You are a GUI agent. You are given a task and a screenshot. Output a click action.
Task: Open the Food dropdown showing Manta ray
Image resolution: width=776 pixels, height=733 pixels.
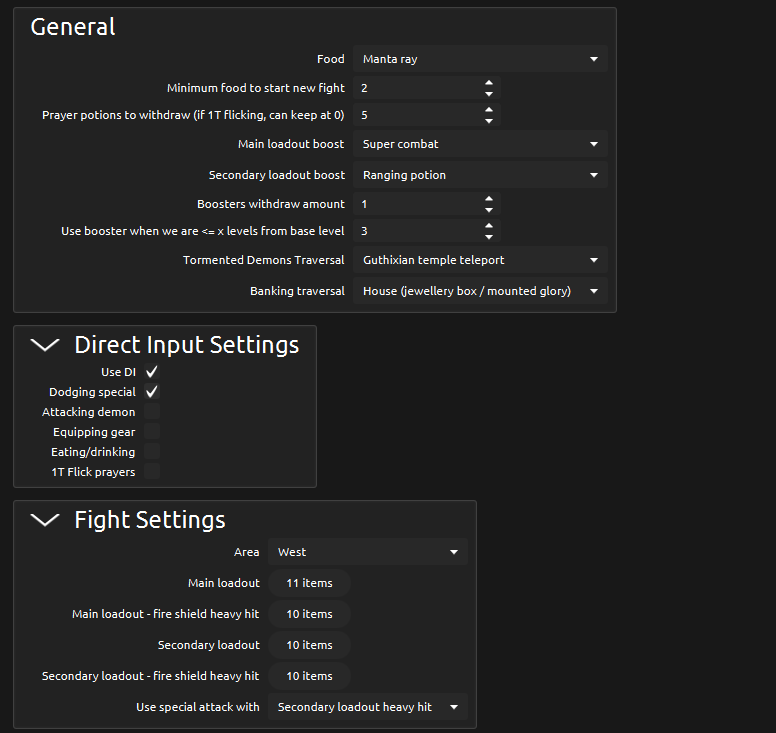(480, 59)
